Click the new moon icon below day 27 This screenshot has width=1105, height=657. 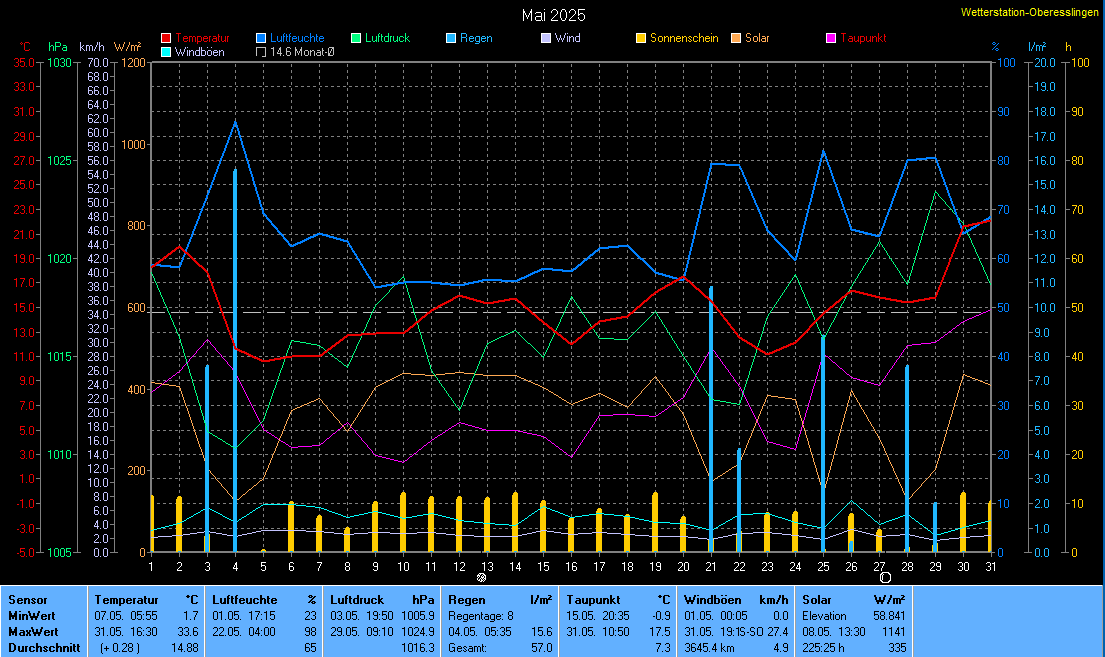(885, 578)
